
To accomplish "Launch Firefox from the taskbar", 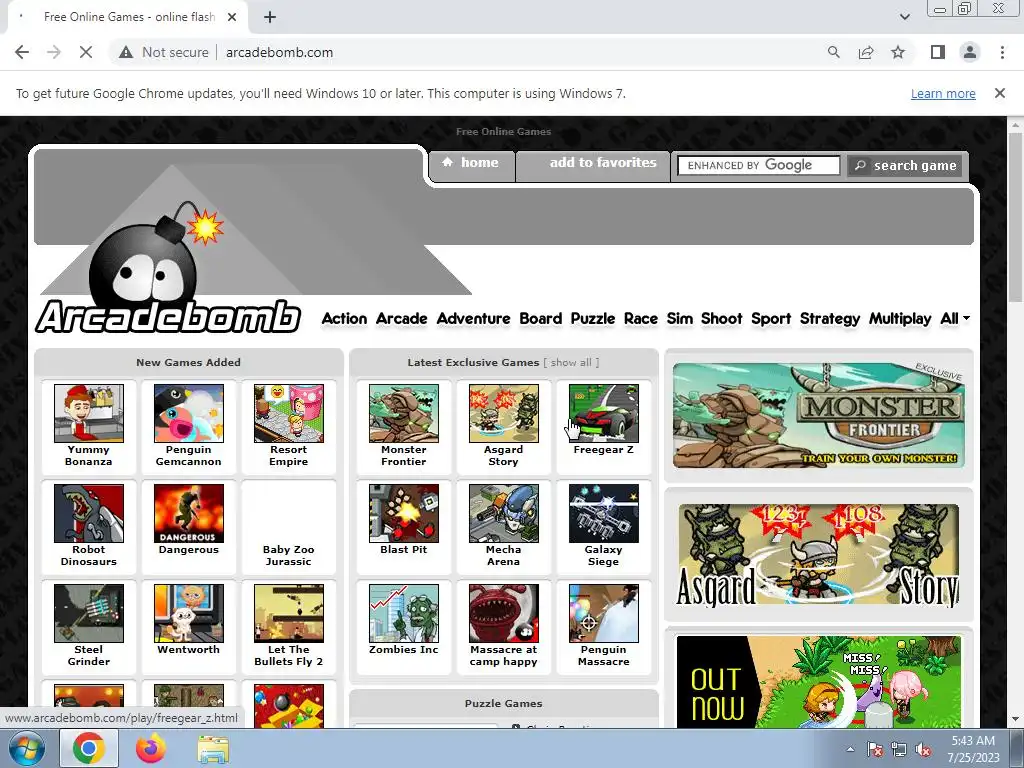I will 151,749.
